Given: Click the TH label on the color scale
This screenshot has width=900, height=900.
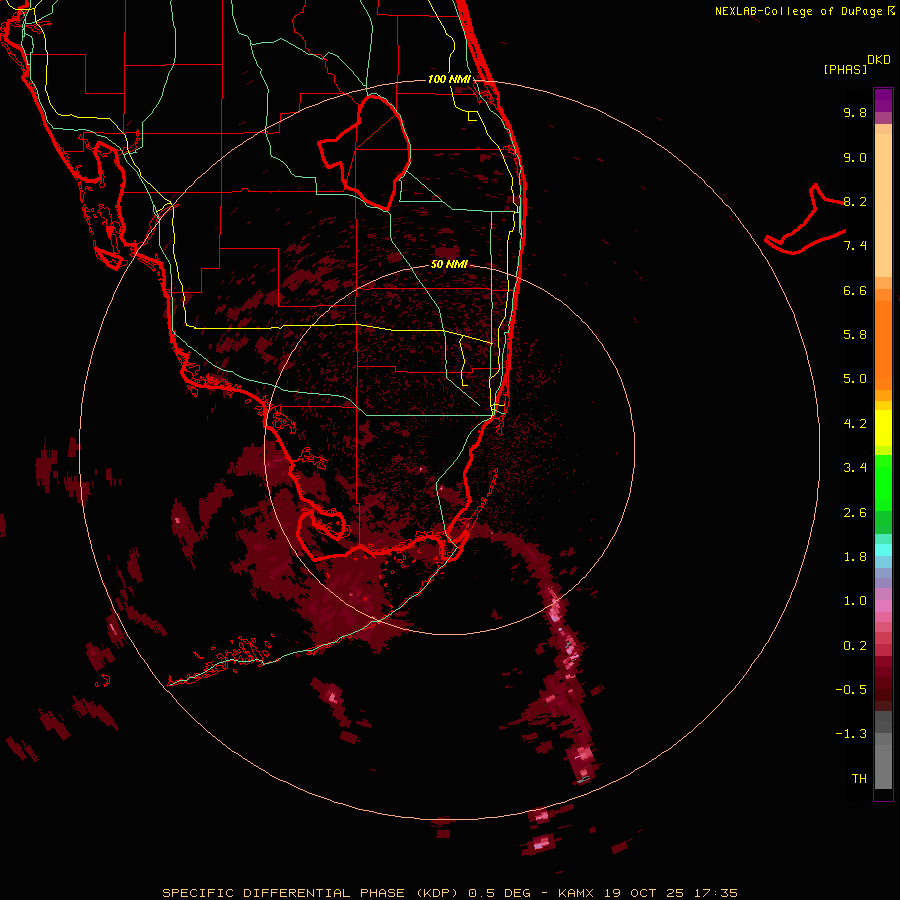Looking at the screenshot, I should coord(859,779).
